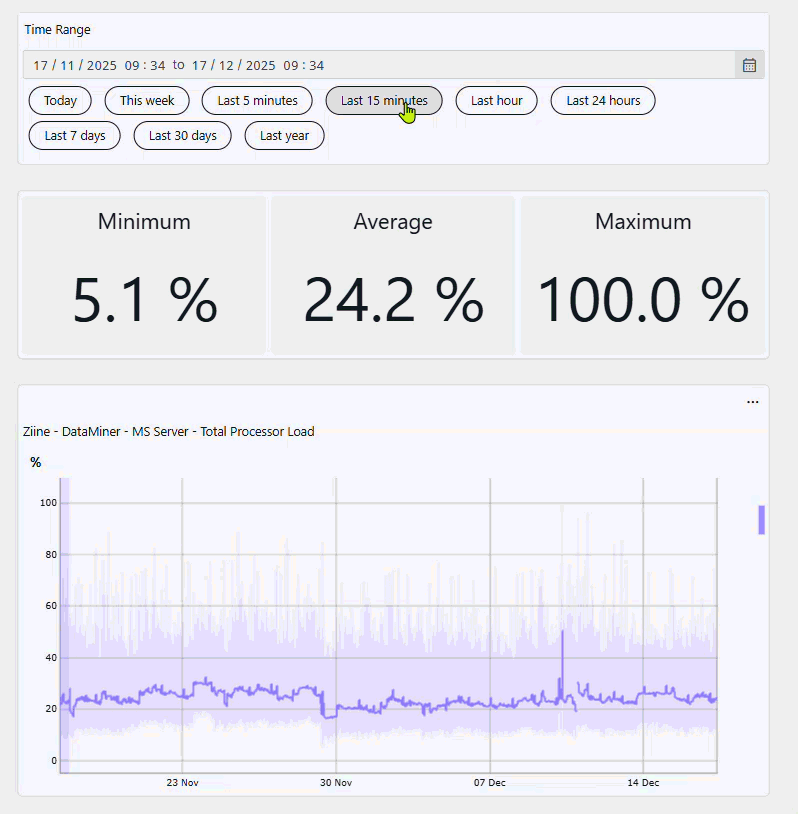Click the Last 15 minutes preset

(384, 101)
